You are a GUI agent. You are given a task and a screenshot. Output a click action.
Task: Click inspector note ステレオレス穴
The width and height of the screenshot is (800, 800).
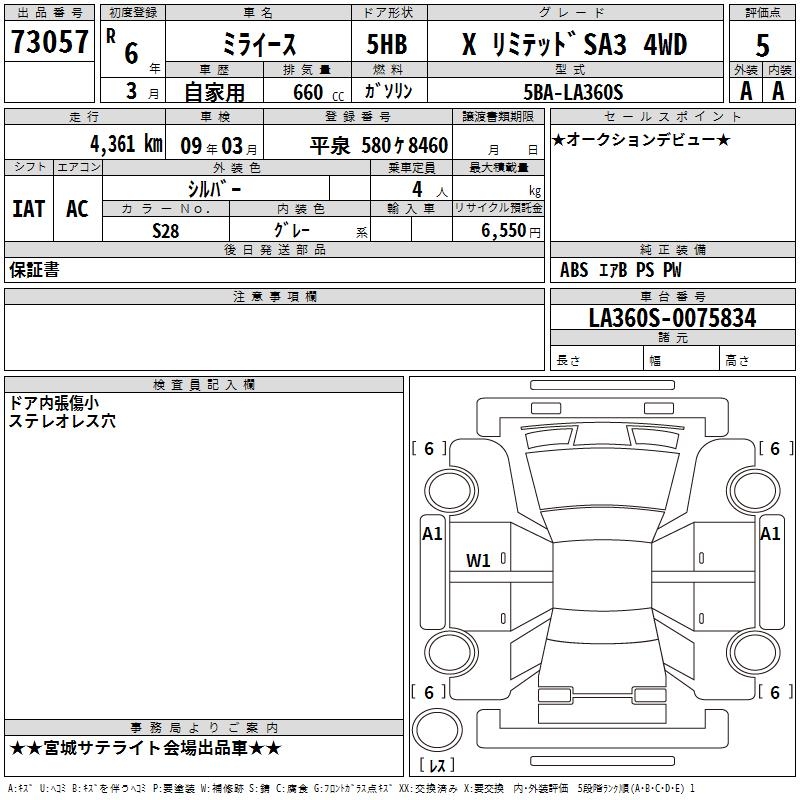click(62, 421)
